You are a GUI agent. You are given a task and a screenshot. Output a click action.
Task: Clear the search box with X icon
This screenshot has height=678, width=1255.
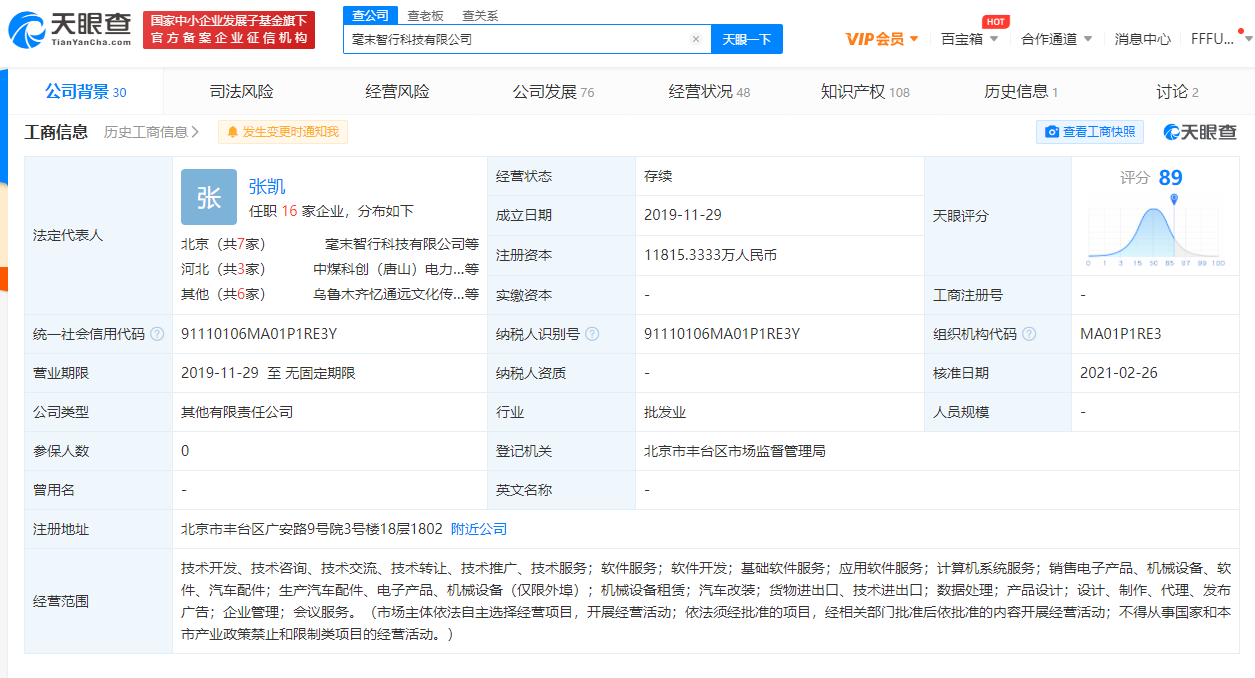[696, 39]
